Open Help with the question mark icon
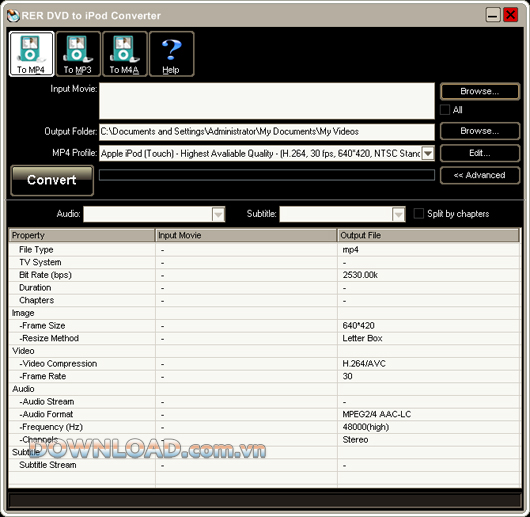The width and height of the screenshot is (530, 517). [171, 54]
